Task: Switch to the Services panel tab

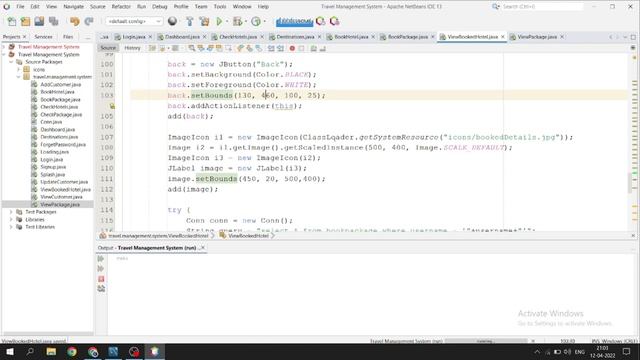Action: coord(43,37)
